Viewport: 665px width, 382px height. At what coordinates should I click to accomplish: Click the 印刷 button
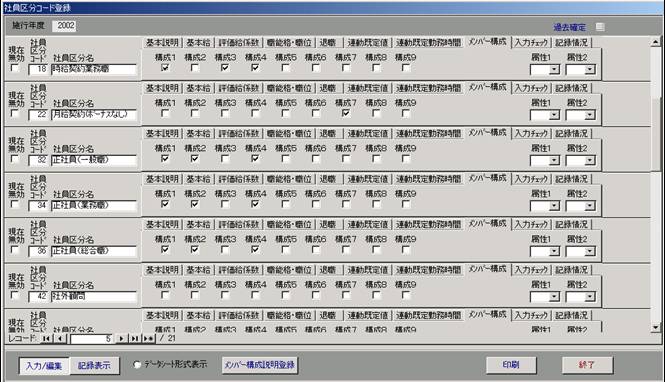[511, 365]
